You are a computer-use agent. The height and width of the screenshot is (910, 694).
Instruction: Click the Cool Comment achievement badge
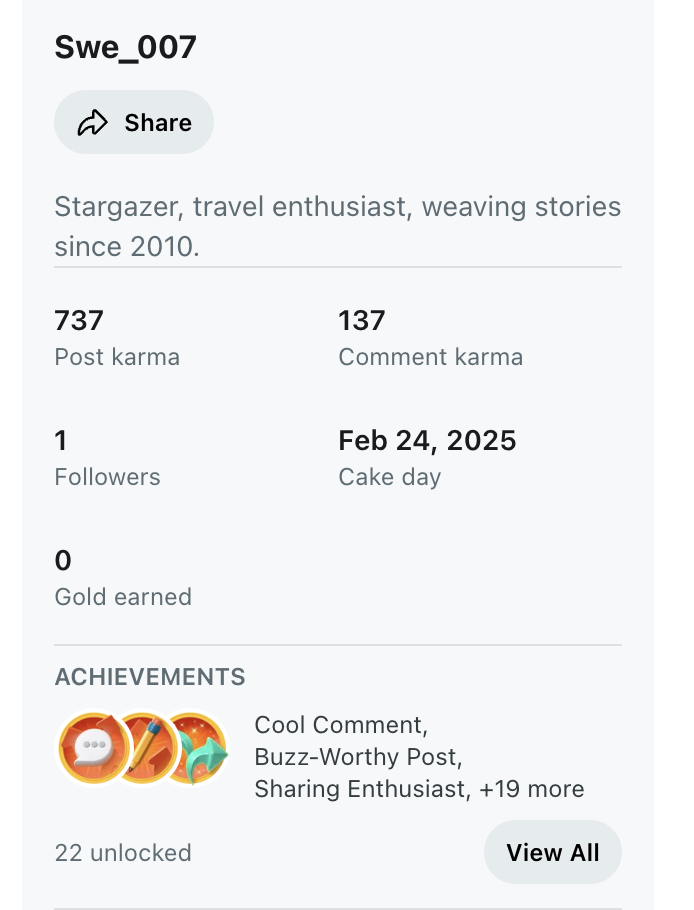point(93,748)
